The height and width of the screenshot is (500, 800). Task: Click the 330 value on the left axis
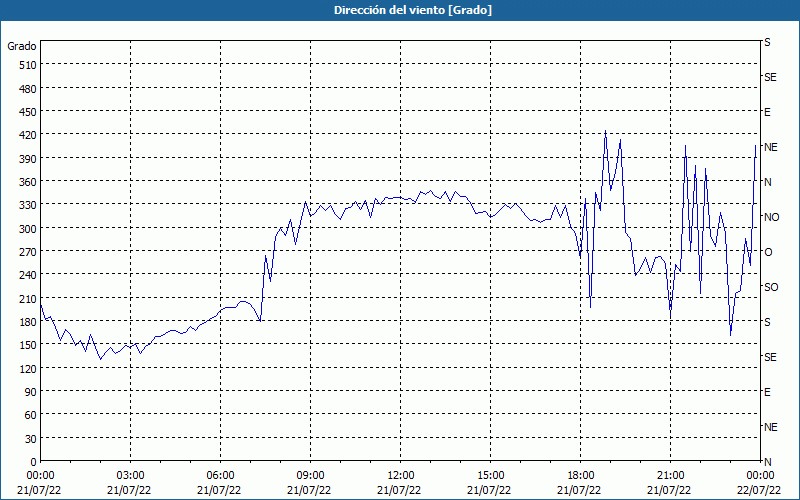tap(28, 205)
